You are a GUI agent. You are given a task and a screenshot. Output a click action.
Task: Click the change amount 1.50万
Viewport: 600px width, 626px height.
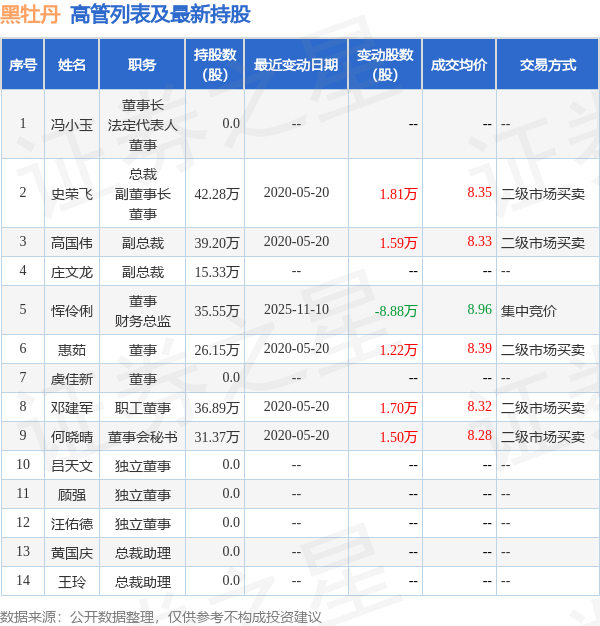(398, 436)
